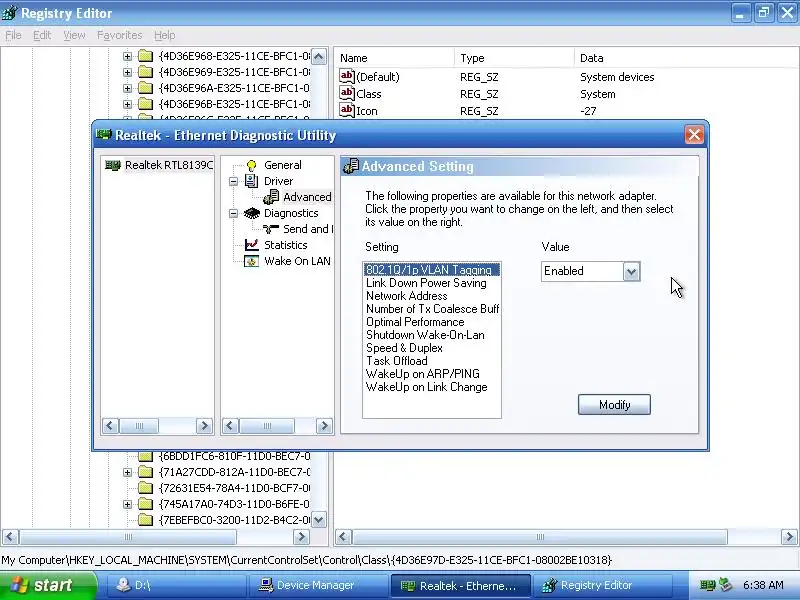This screenshot has width=800, height=600.
Task: Click the {71A27CDD-812A folder icon
Action: click(x=146, y=472)
